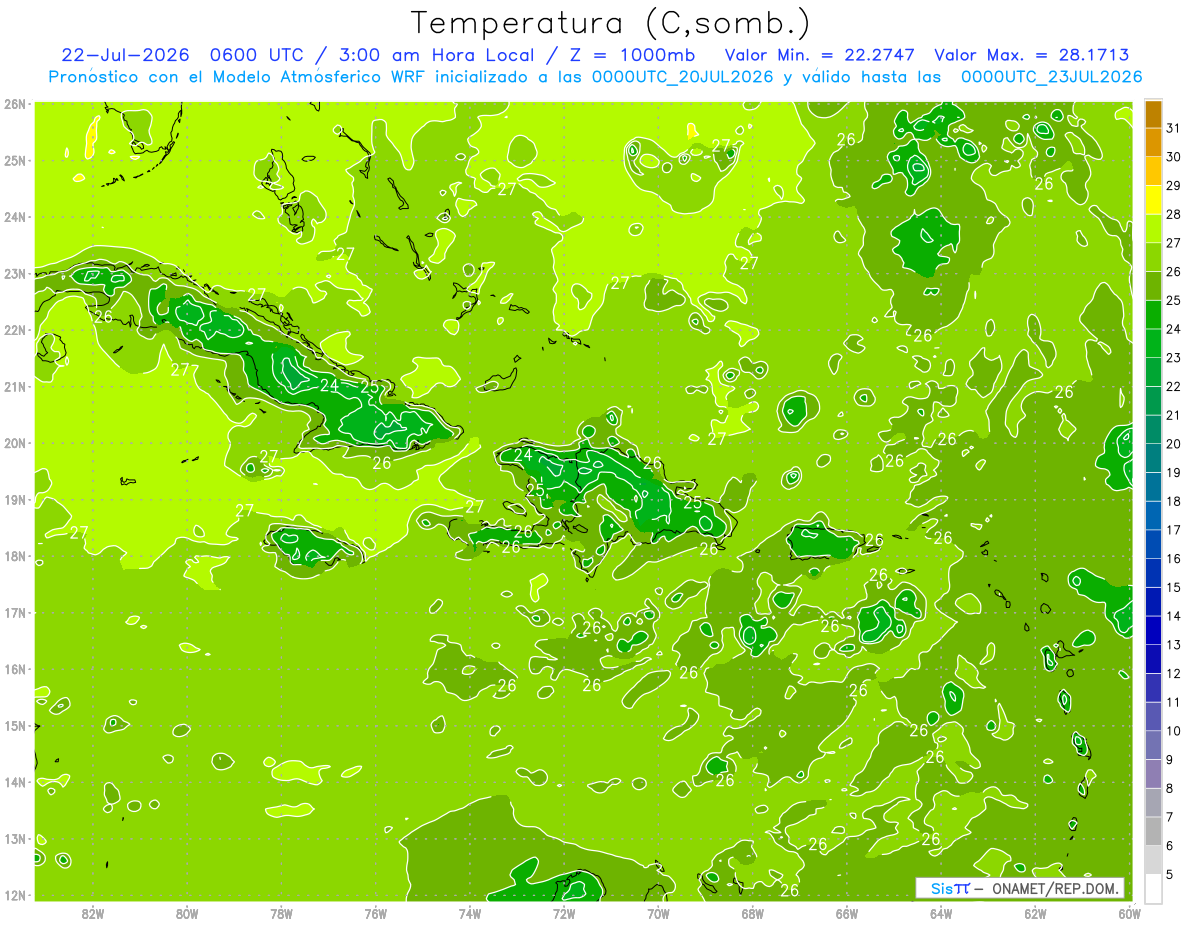
Task: Click the 72W longitude axis label
Action: tap(564, 913)
